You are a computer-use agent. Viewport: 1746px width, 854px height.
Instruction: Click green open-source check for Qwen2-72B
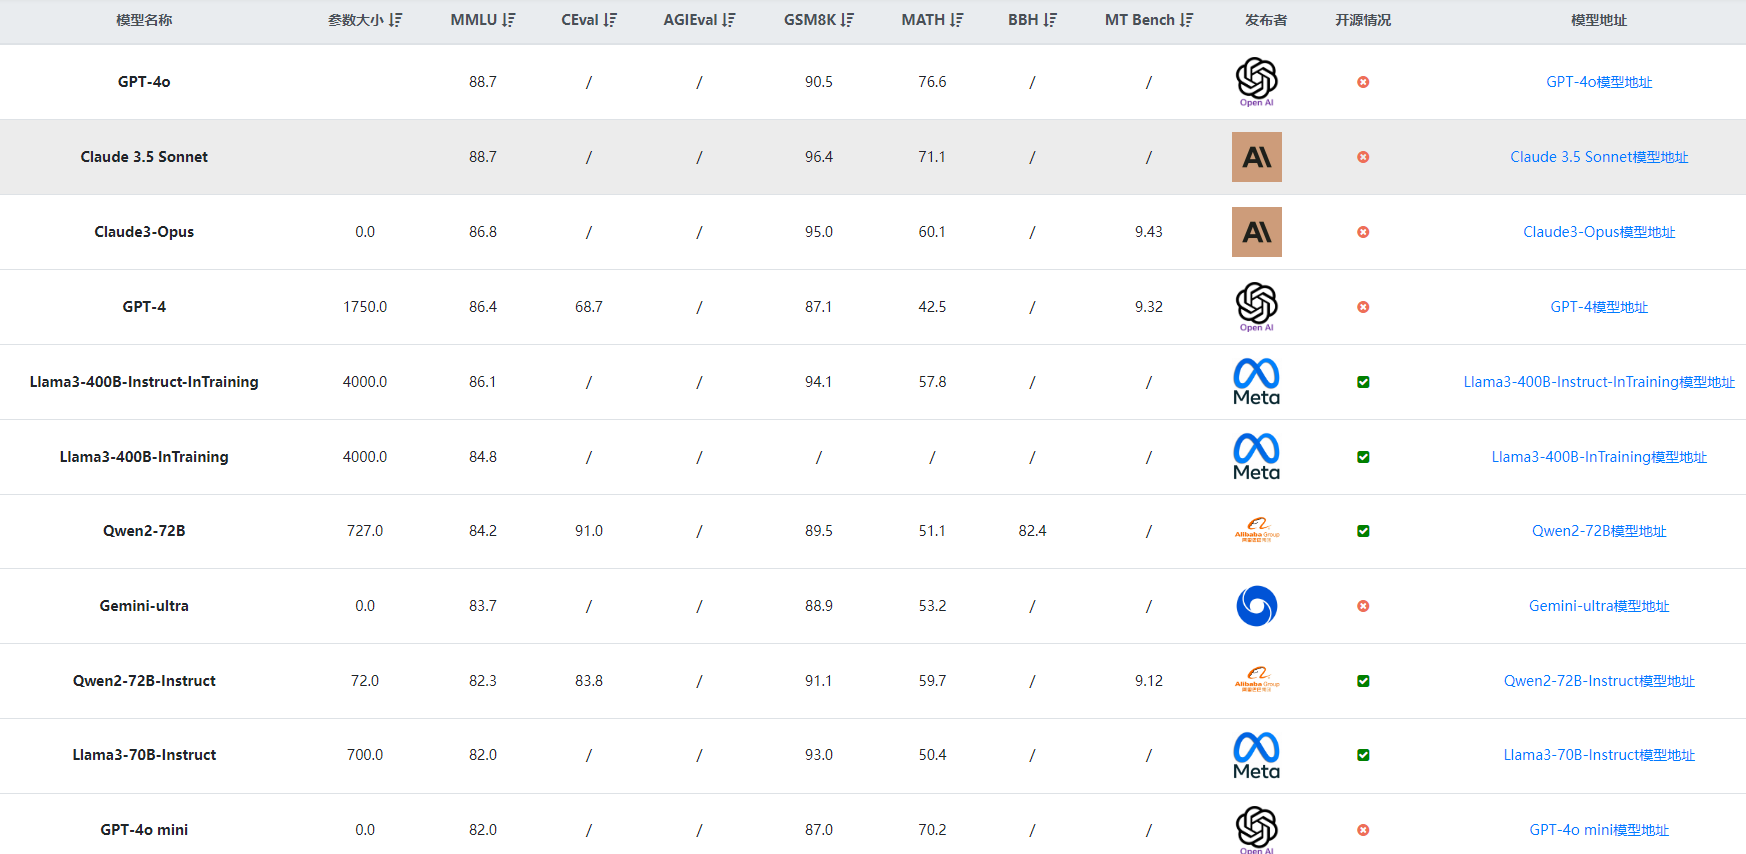tap(1363, 531)
